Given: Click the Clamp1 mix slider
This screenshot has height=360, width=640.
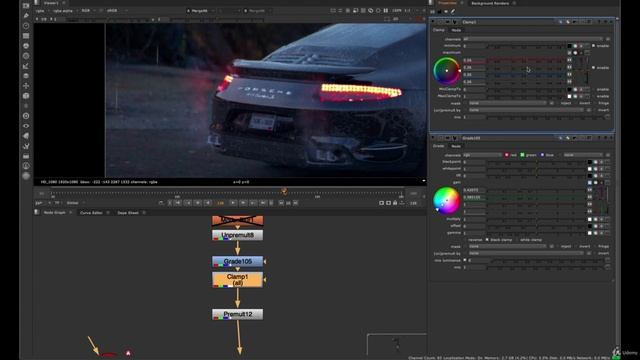Looking at the screenshot, I should click(x=547, y=117).
